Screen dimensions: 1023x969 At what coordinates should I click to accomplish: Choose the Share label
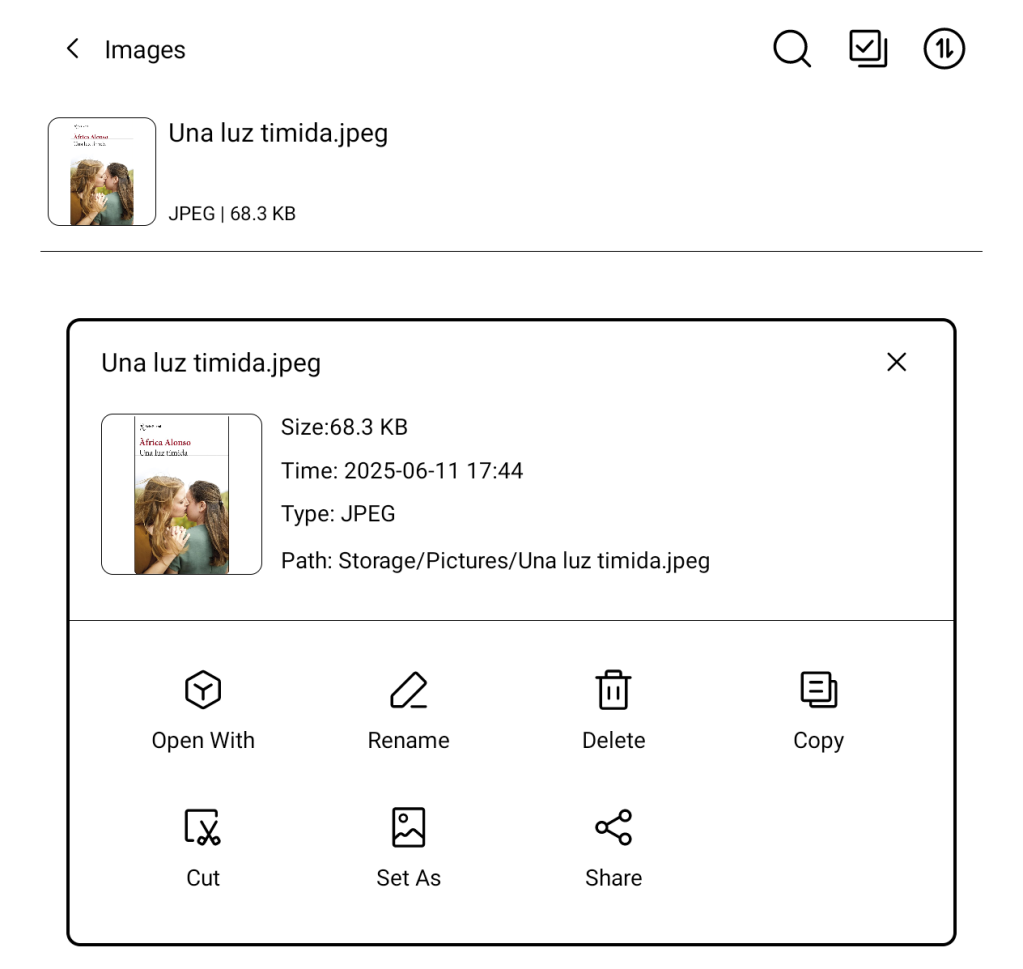pyautogui.click(x=613, y=878)
